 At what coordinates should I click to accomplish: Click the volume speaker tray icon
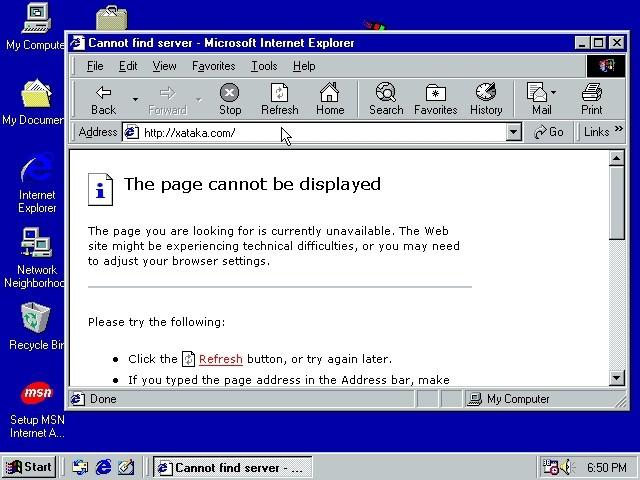(x=566, y=467)
